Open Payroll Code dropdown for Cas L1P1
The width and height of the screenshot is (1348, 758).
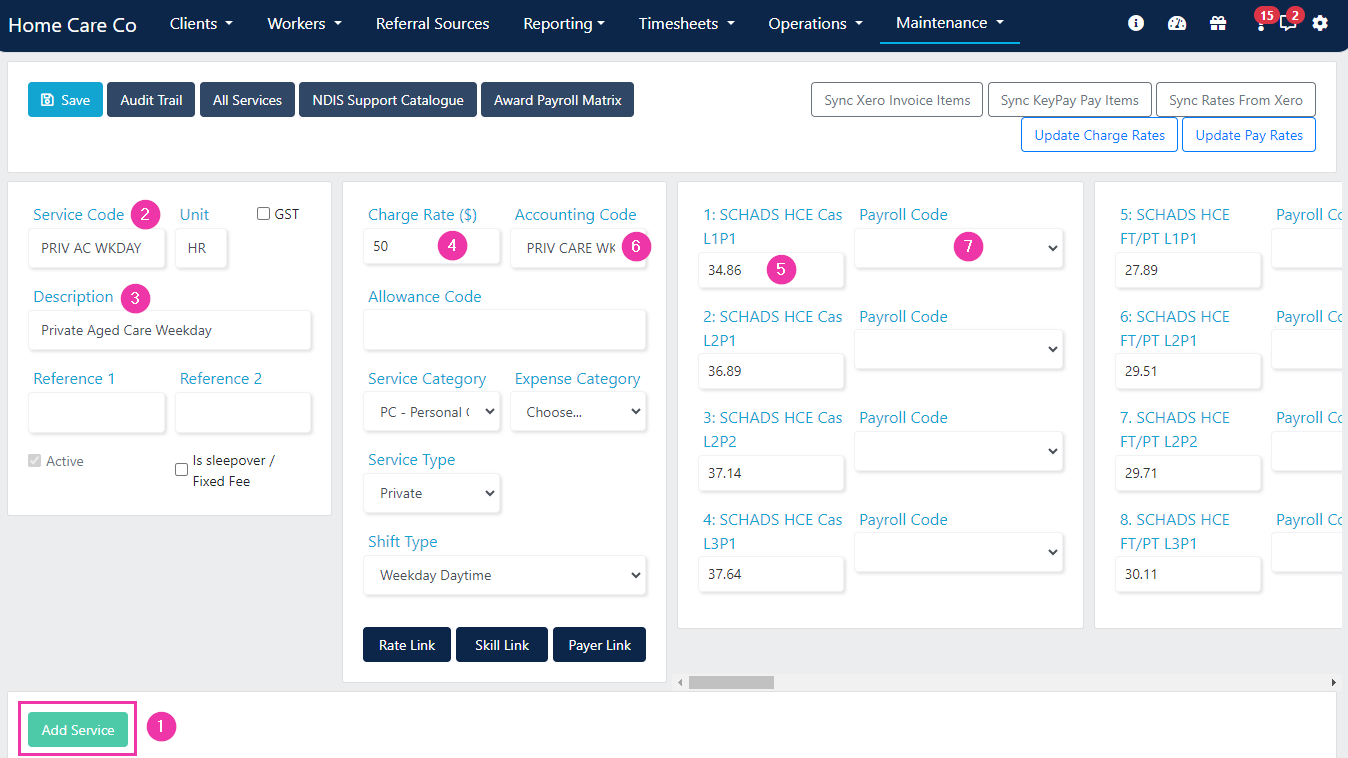pyautogui.click(x=959, y=248)
